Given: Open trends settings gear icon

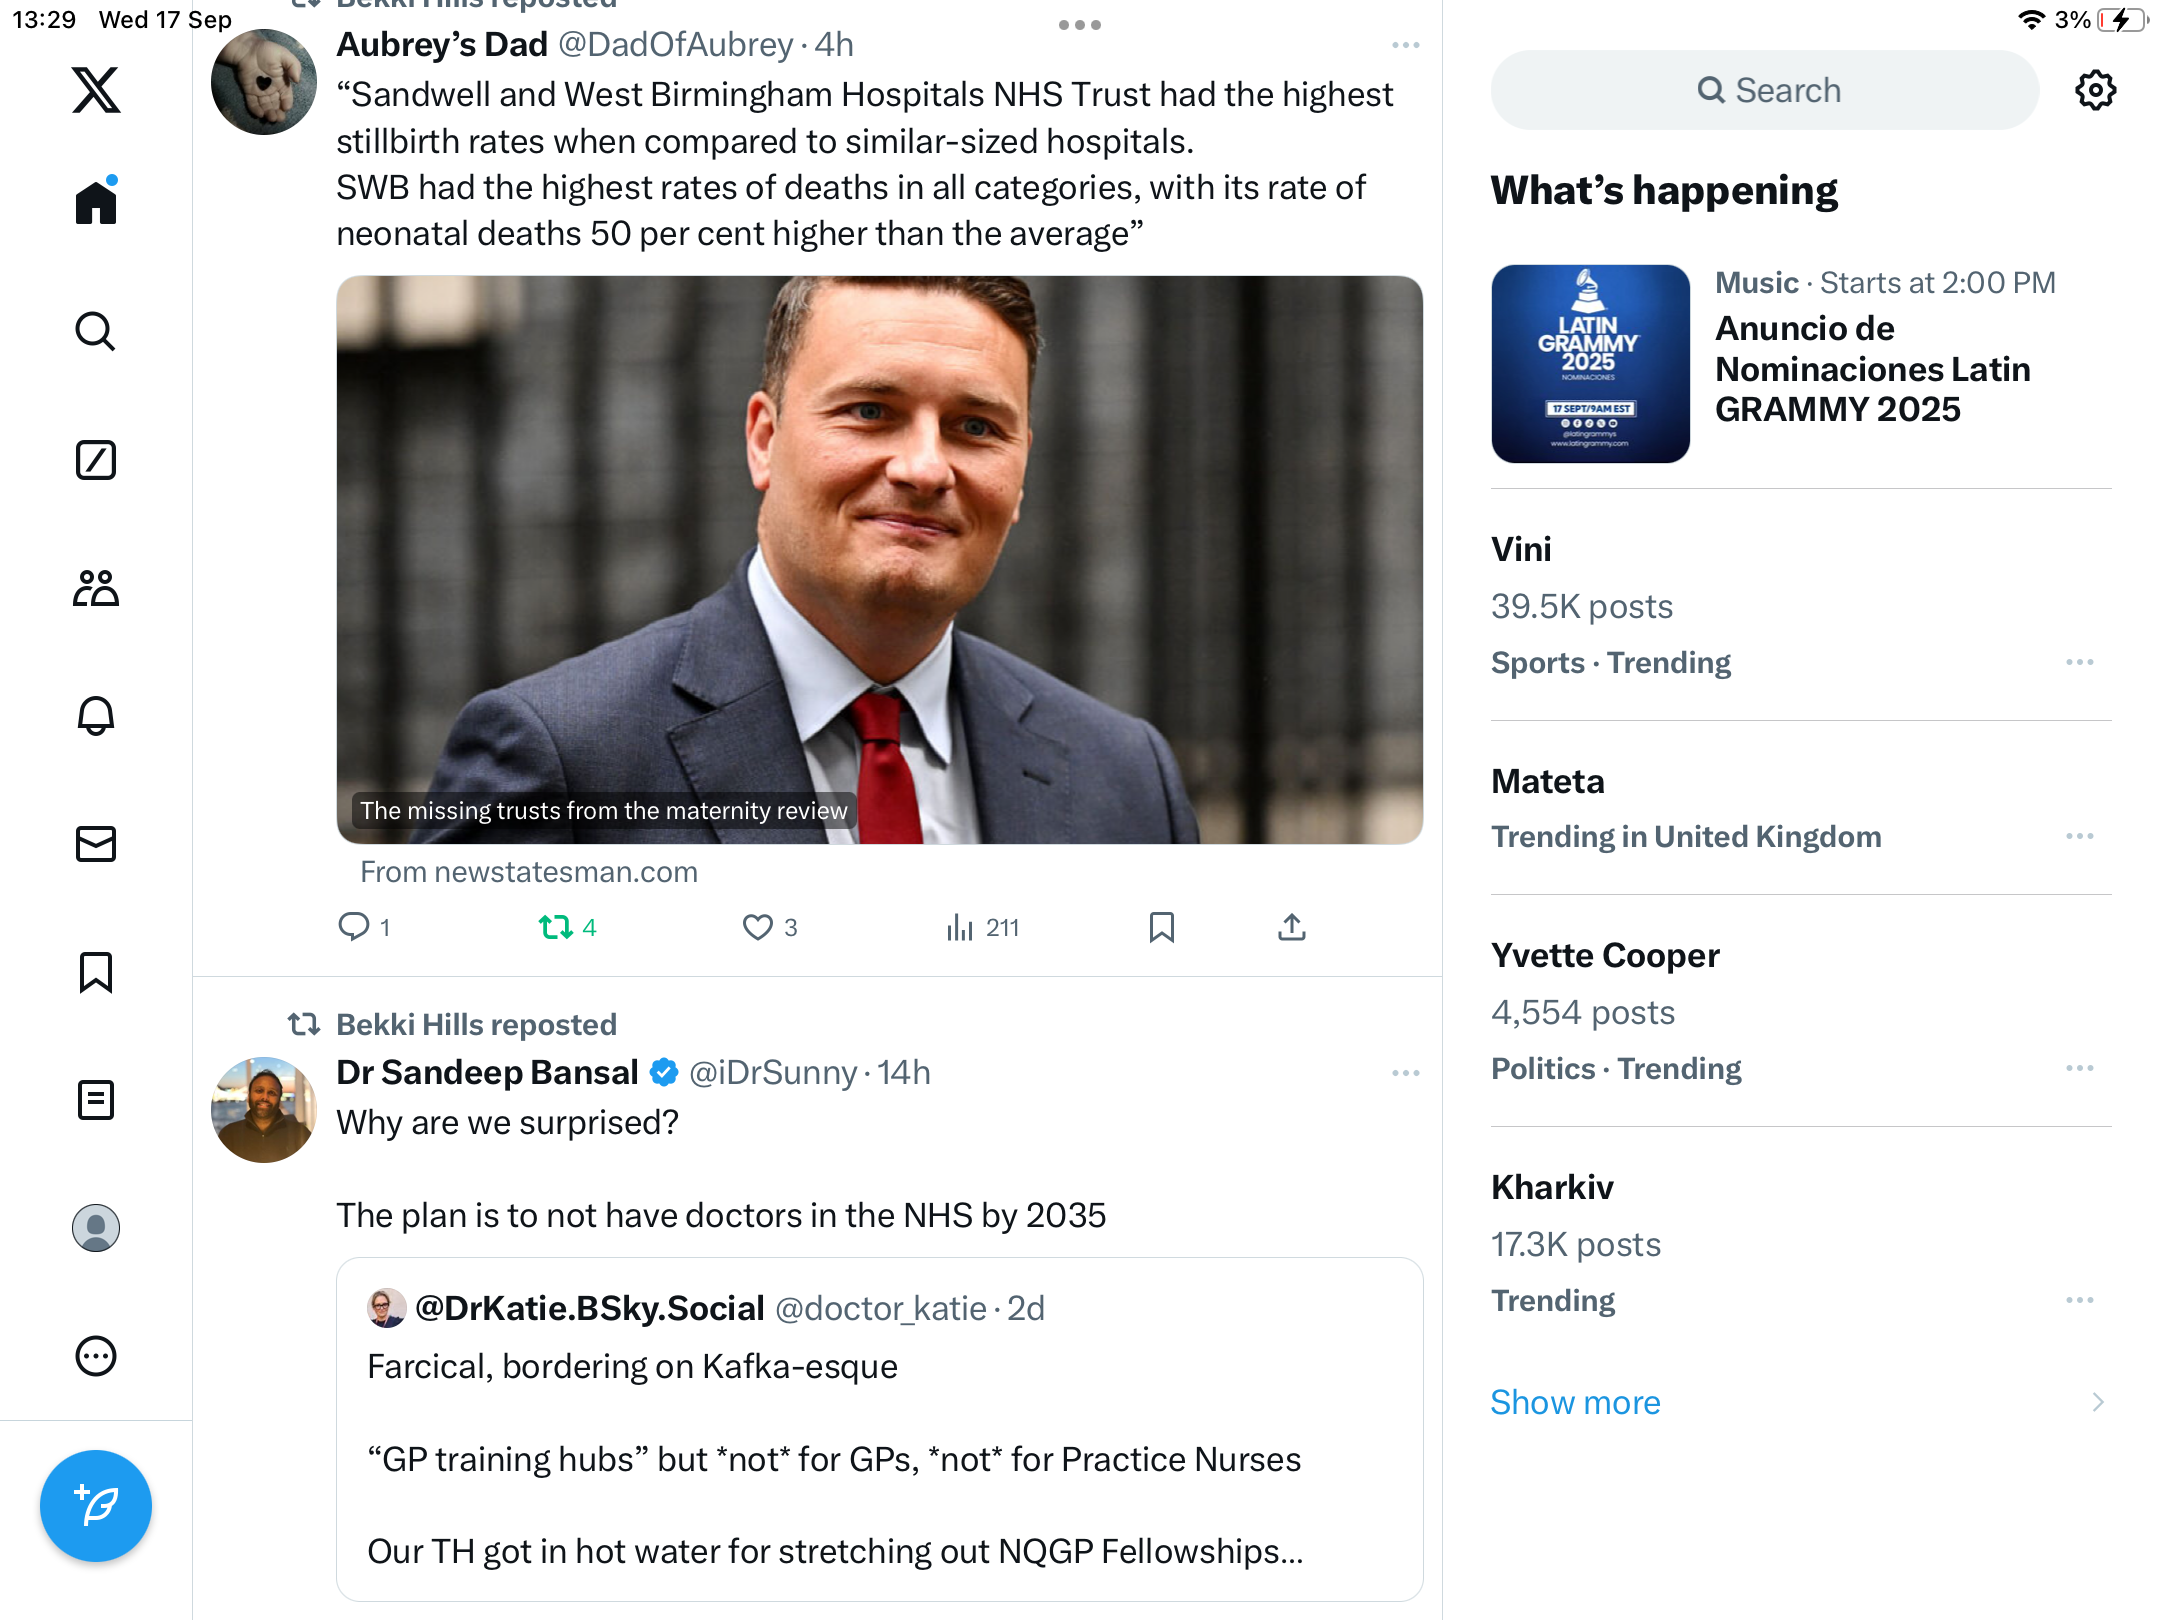Looking at the screenshot, I should [2095, 91].
